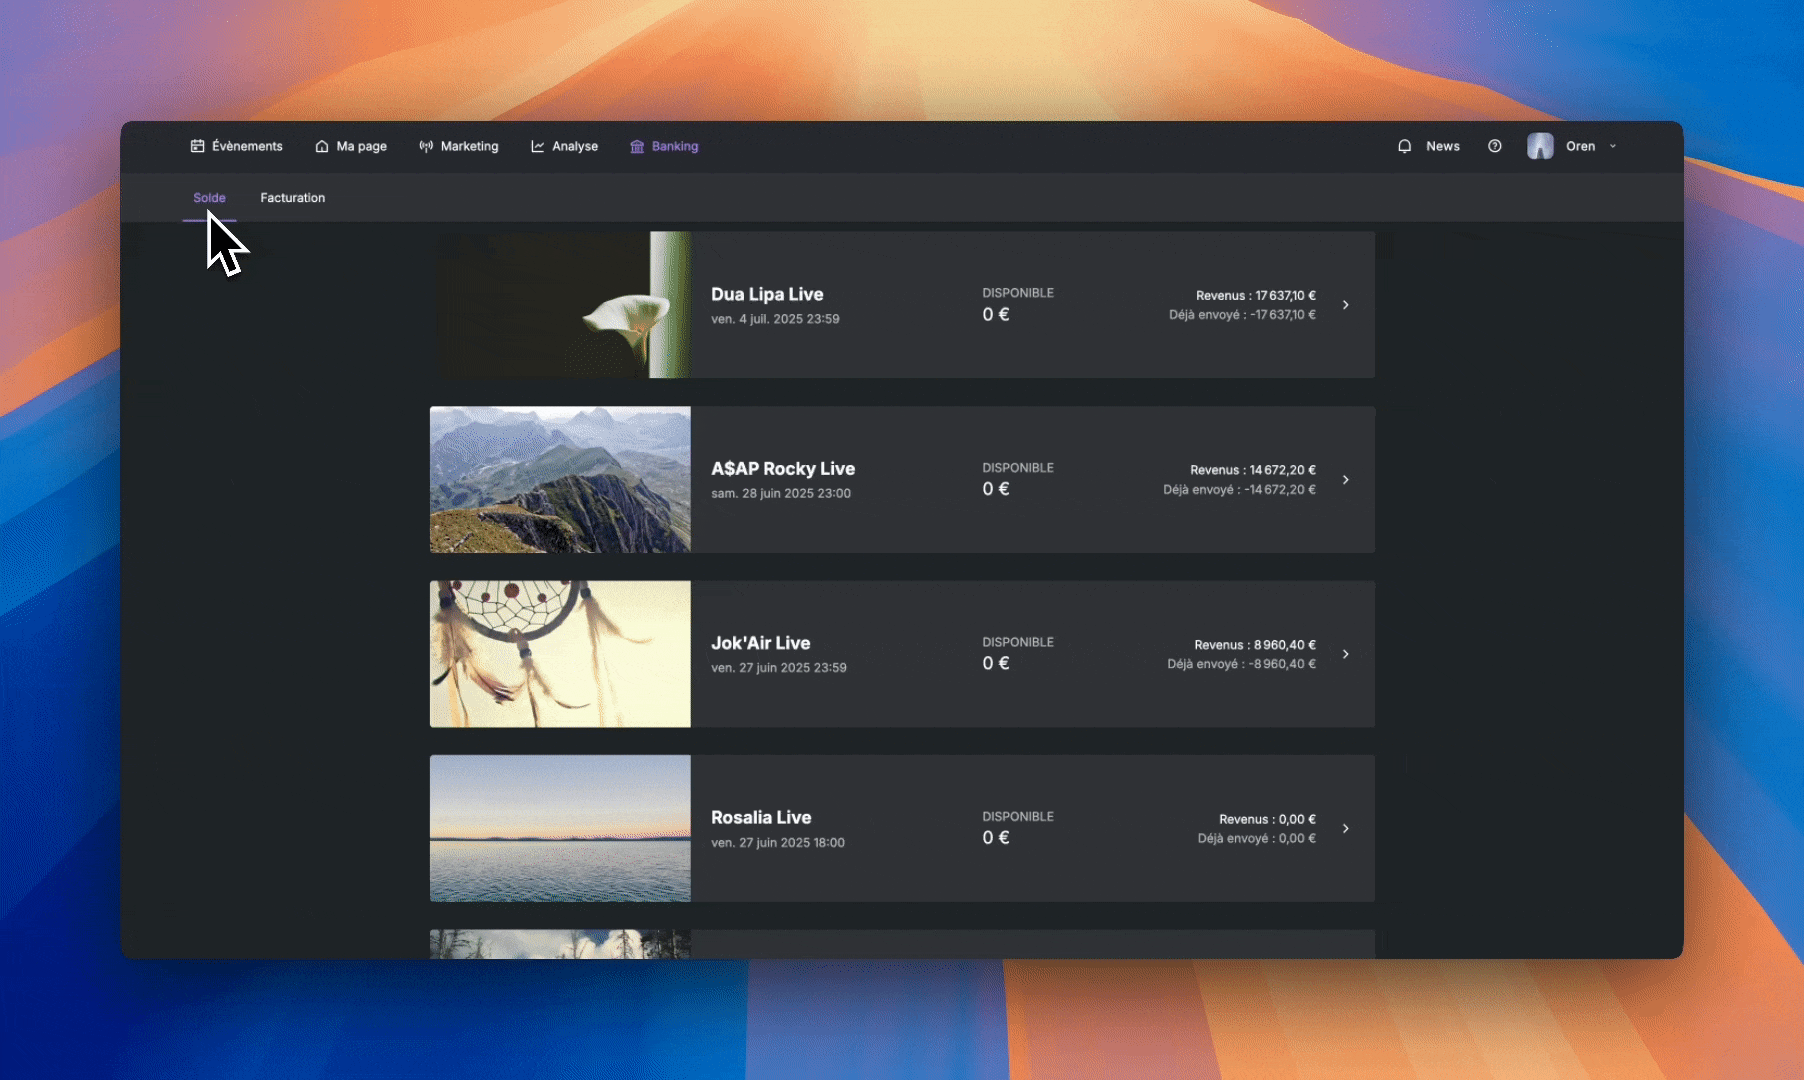This screenshot has height=1080, width=1804.
Task: Click the Oren profile avatar
Action: click(x=1540, y=146)
